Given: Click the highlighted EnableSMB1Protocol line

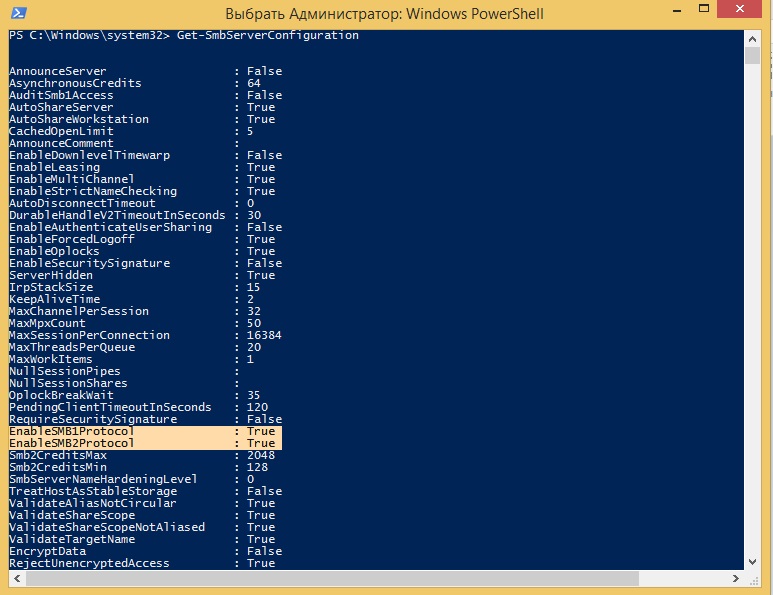Looking at the screenshot, I should [145, 431].
